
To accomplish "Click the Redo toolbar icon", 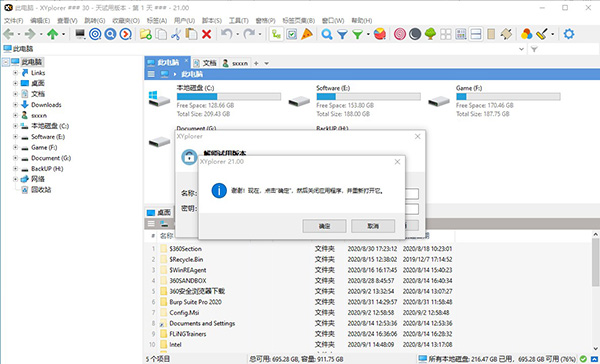I will pos(249,34).
